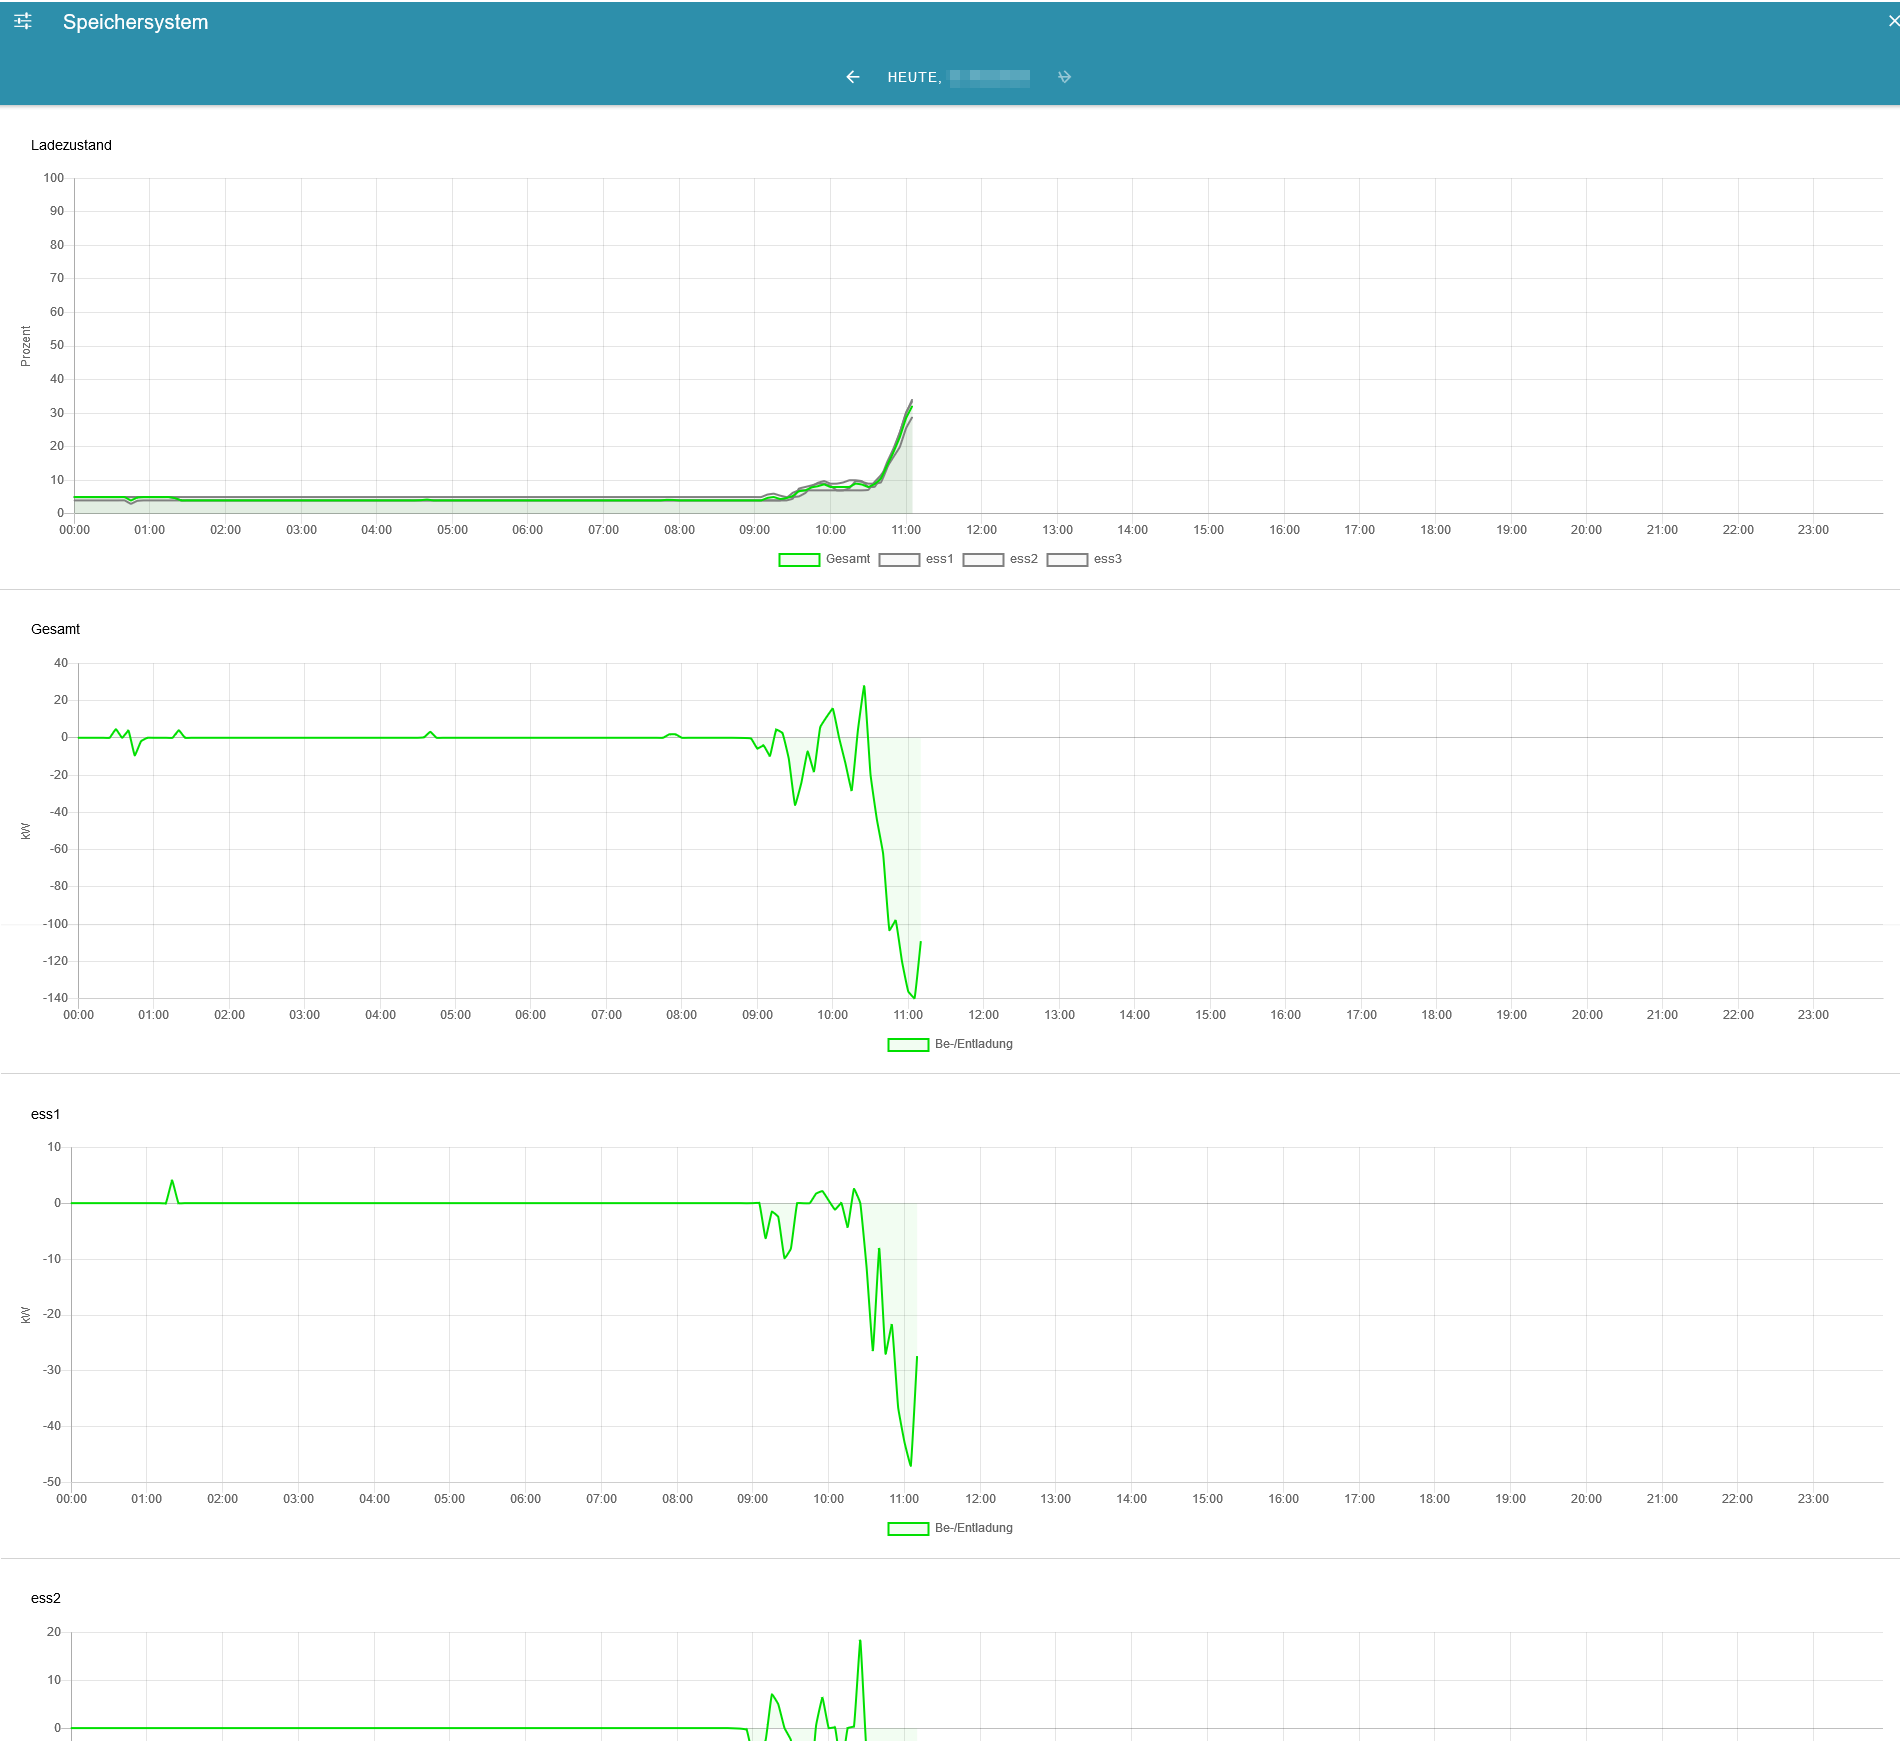Click the -50 value on ess1 axis
1900x1760 pixels.
(x=52, y=1482)
